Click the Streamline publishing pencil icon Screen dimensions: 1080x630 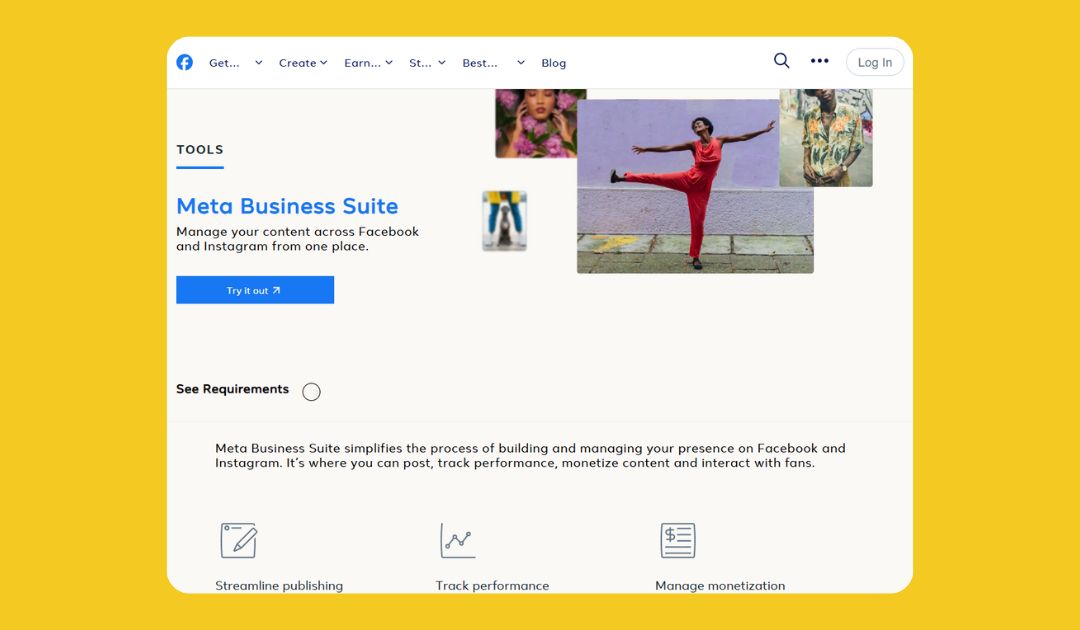(x=238, y=540)
